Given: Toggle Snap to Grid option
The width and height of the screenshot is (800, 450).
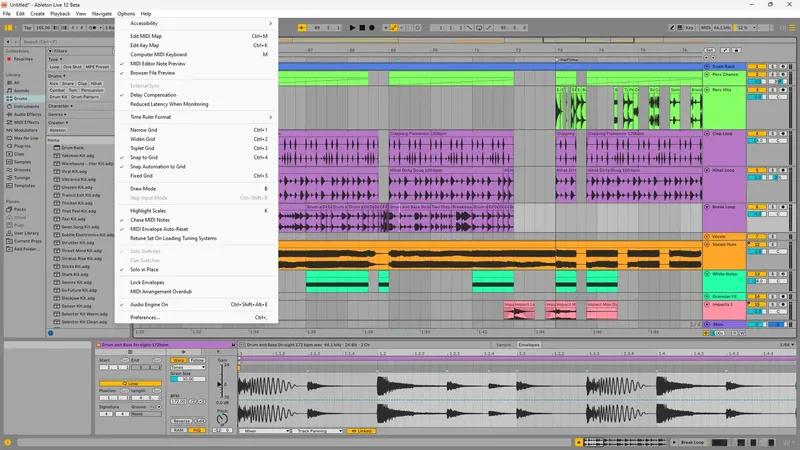Looking at the screenshot, I should (144, 157).
